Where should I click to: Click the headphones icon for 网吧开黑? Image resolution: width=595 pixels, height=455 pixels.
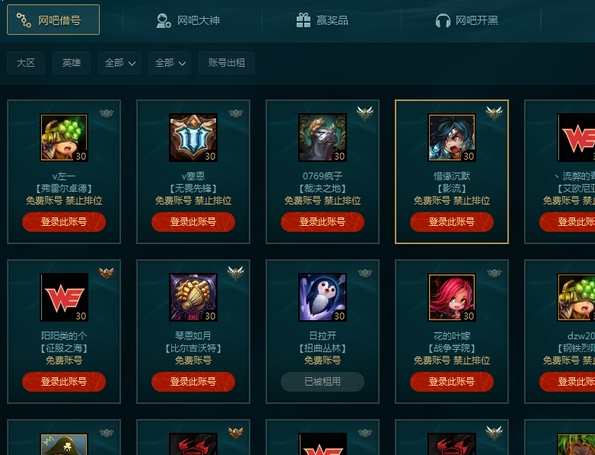pos(442,20)
